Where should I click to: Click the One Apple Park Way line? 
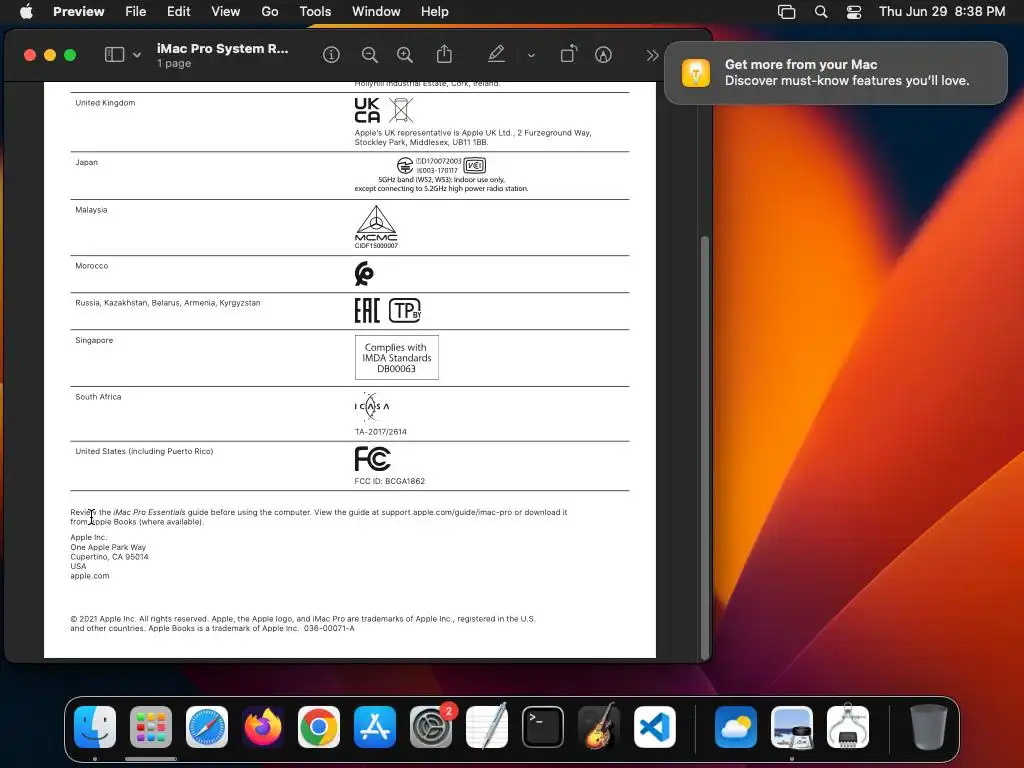click(x=108, y=547)
